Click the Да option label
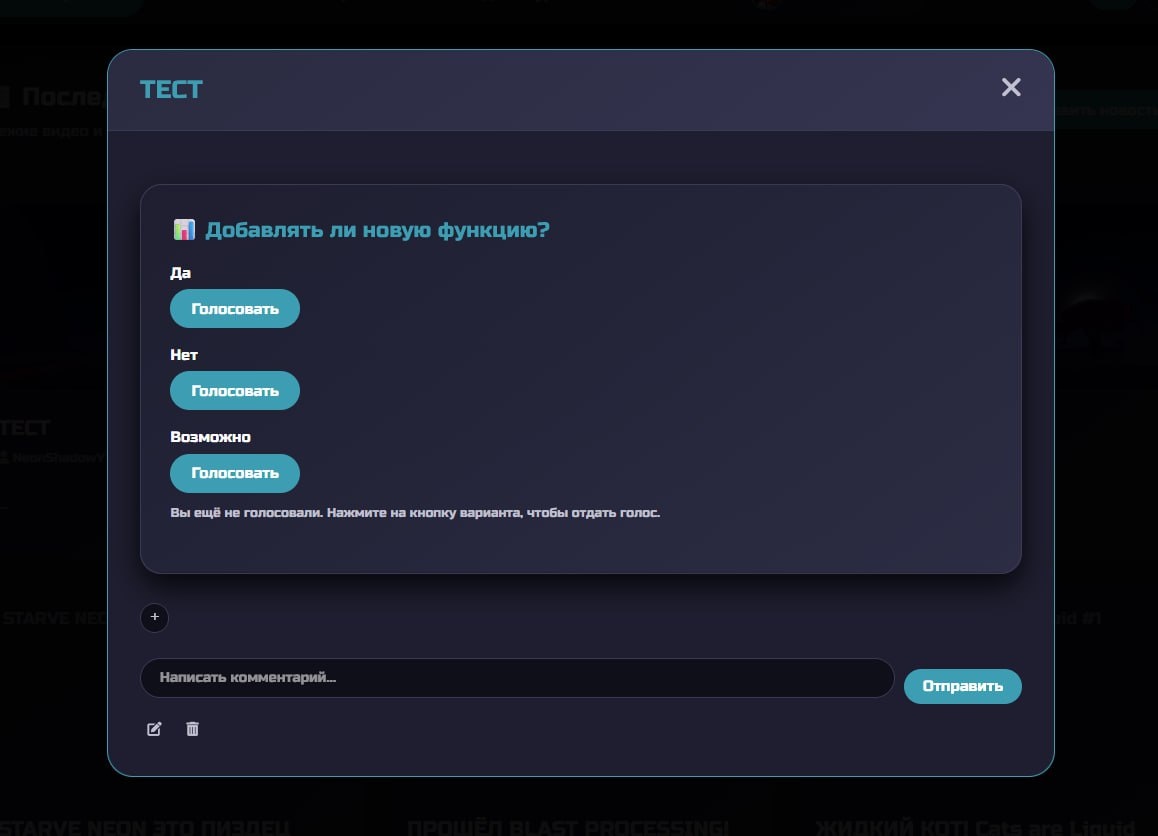Screen dimensions: 1158x836 (180, 273)
